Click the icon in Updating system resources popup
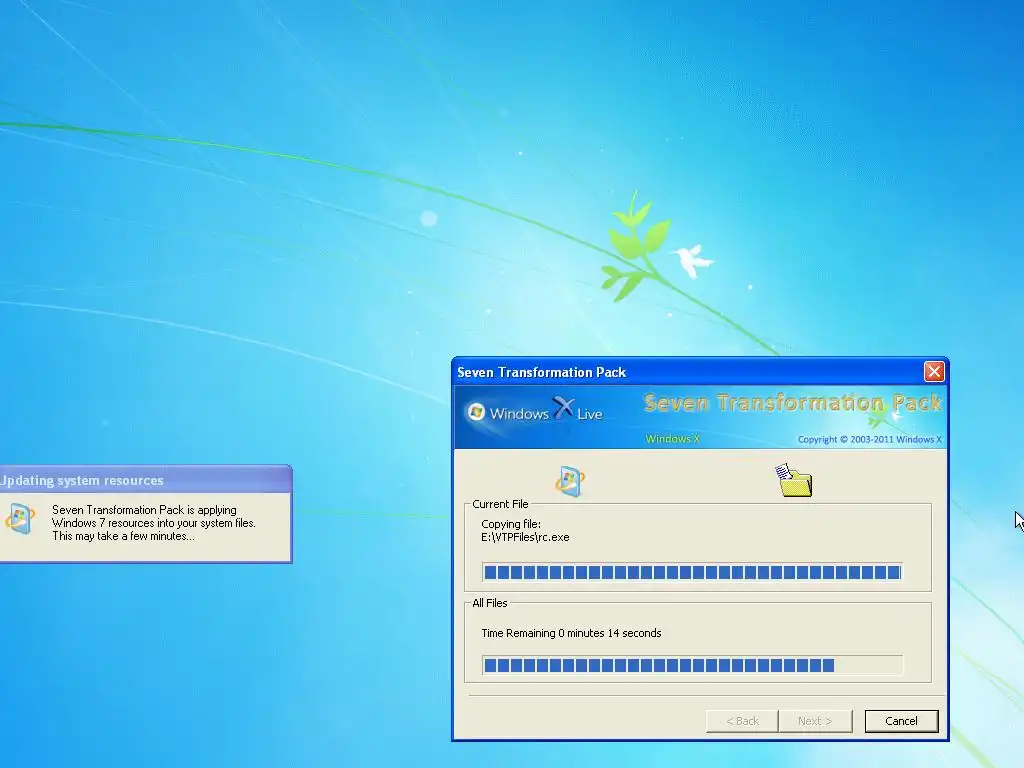 [20, 519]
